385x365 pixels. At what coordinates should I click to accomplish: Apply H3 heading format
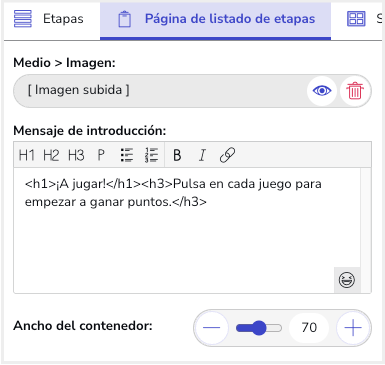click(x=76, y=155)
